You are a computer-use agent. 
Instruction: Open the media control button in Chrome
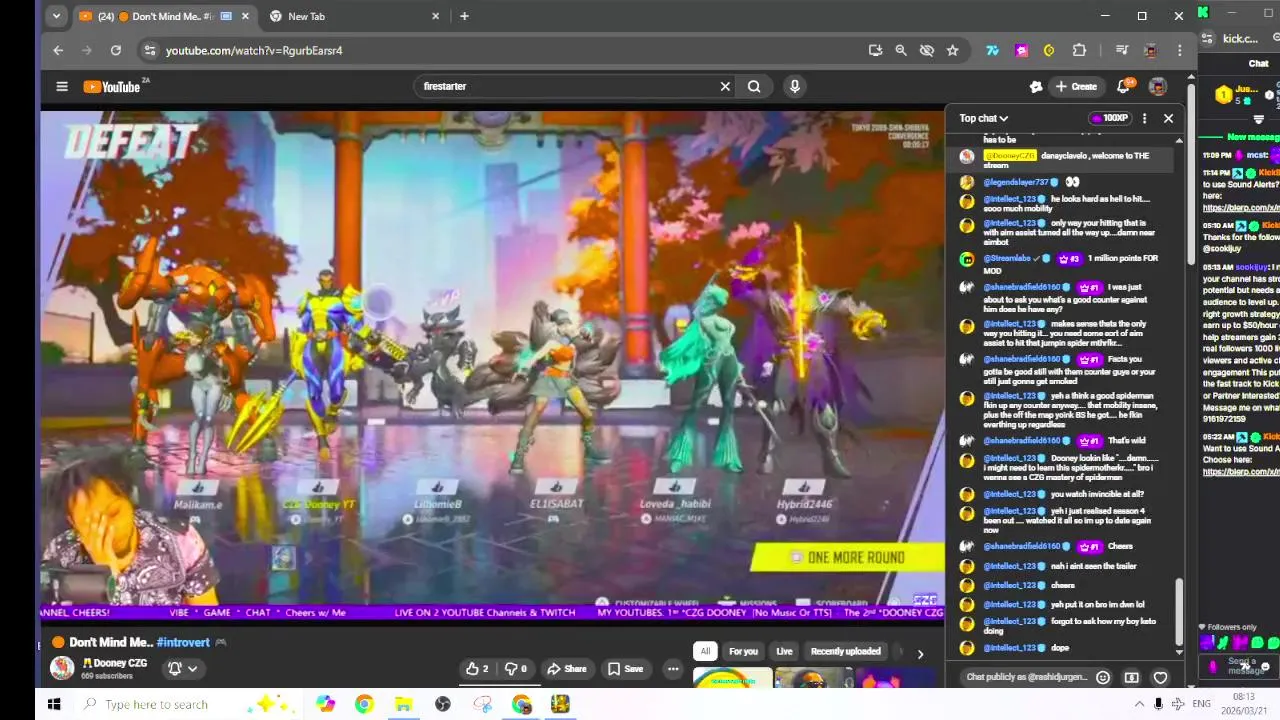[1122, 50]
